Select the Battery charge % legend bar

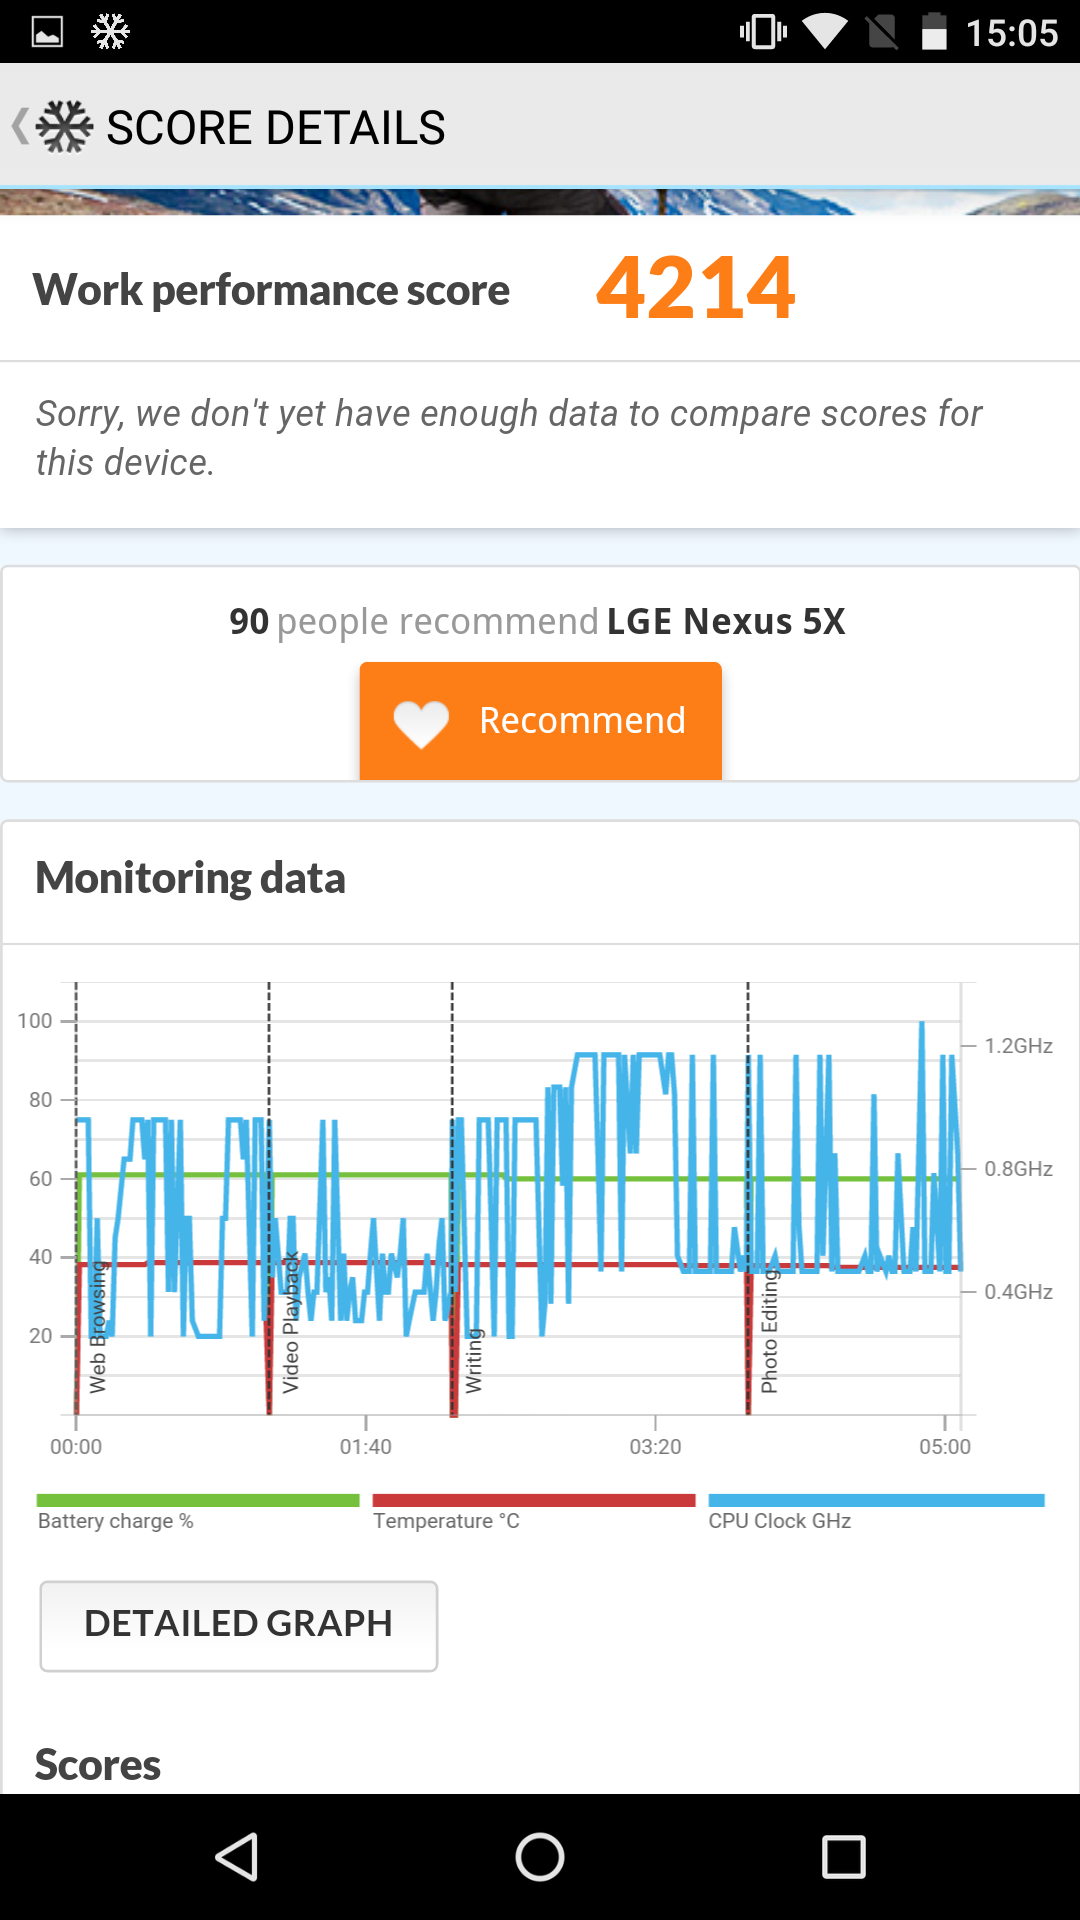[x=198, y=1500]
